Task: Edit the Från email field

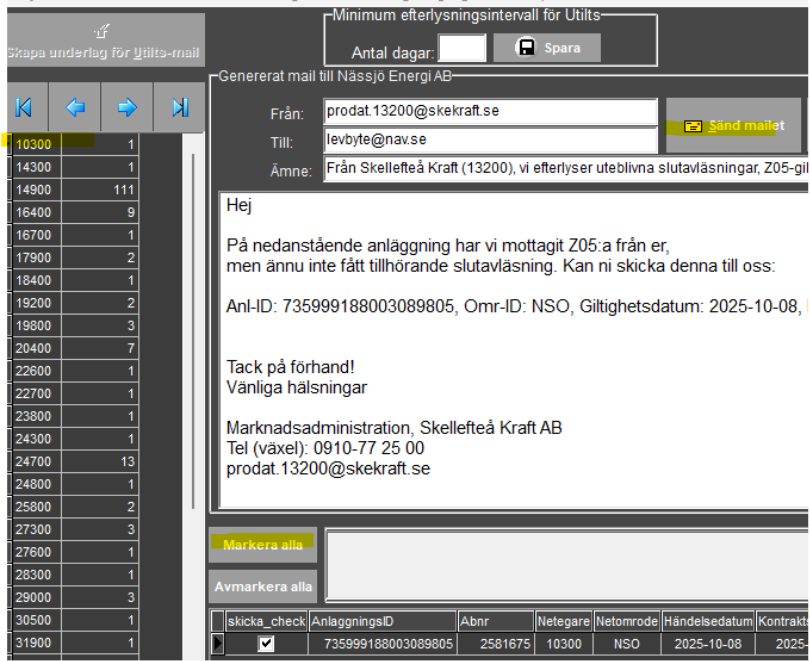Action: tap(490, 112)
